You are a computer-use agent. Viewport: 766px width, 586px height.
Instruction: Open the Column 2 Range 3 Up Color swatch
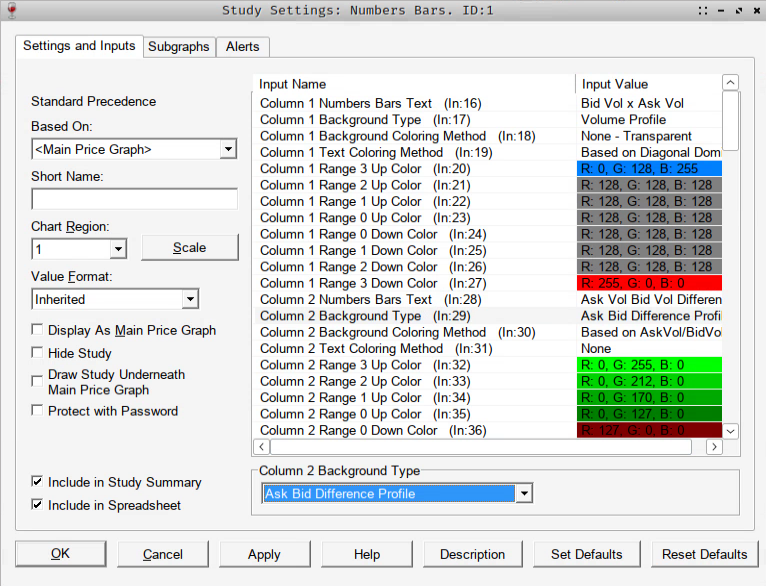pos(649,365)
